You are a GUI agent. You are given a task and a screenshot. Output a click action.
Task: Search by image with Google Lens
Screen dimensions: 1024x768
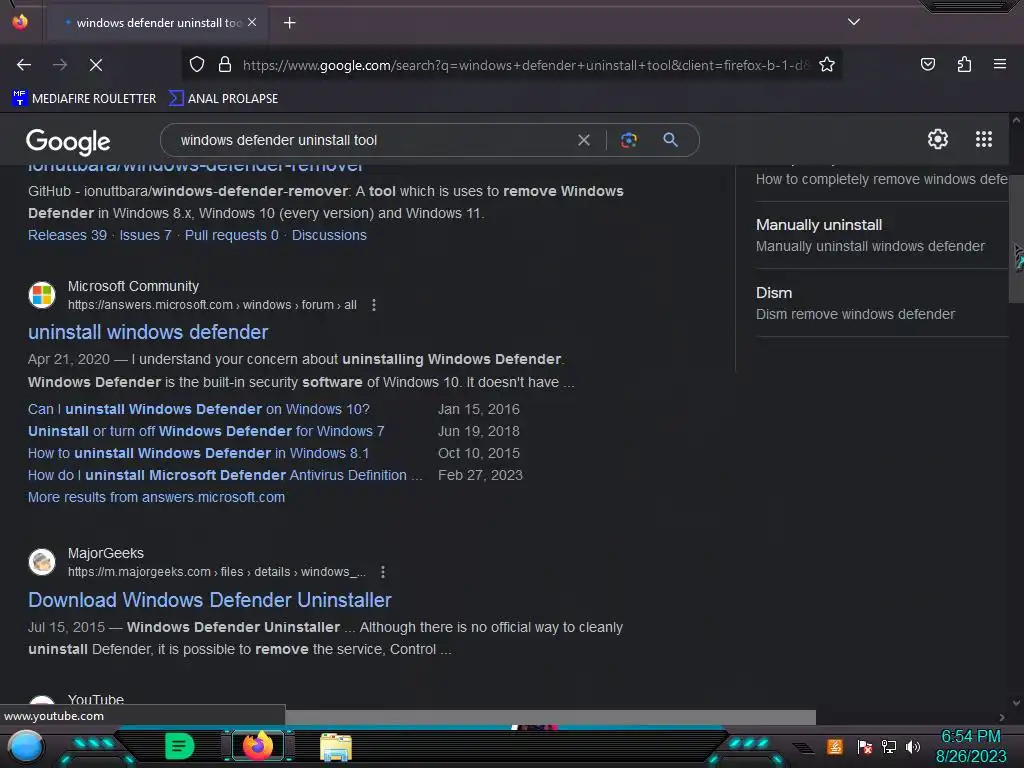tap(629, 140)
